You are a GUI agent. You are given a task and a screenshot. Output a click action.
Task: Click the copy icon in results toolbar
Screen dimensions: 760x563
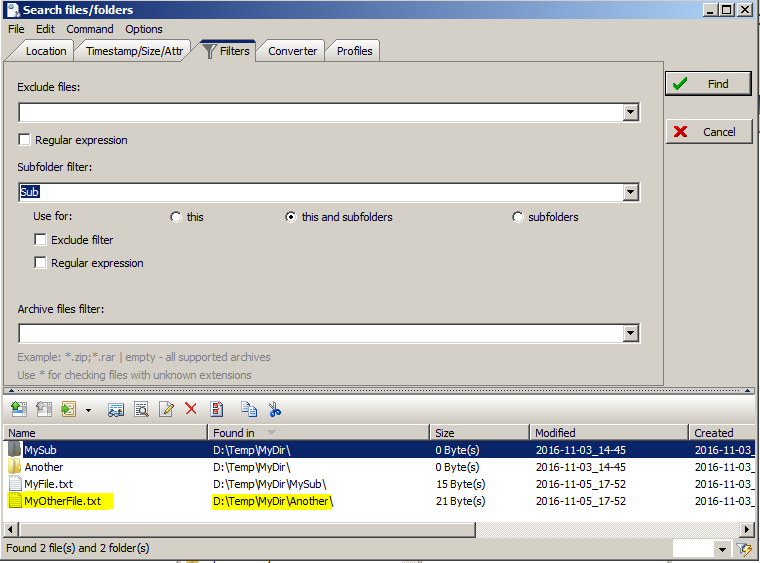[x=248, y=409]
